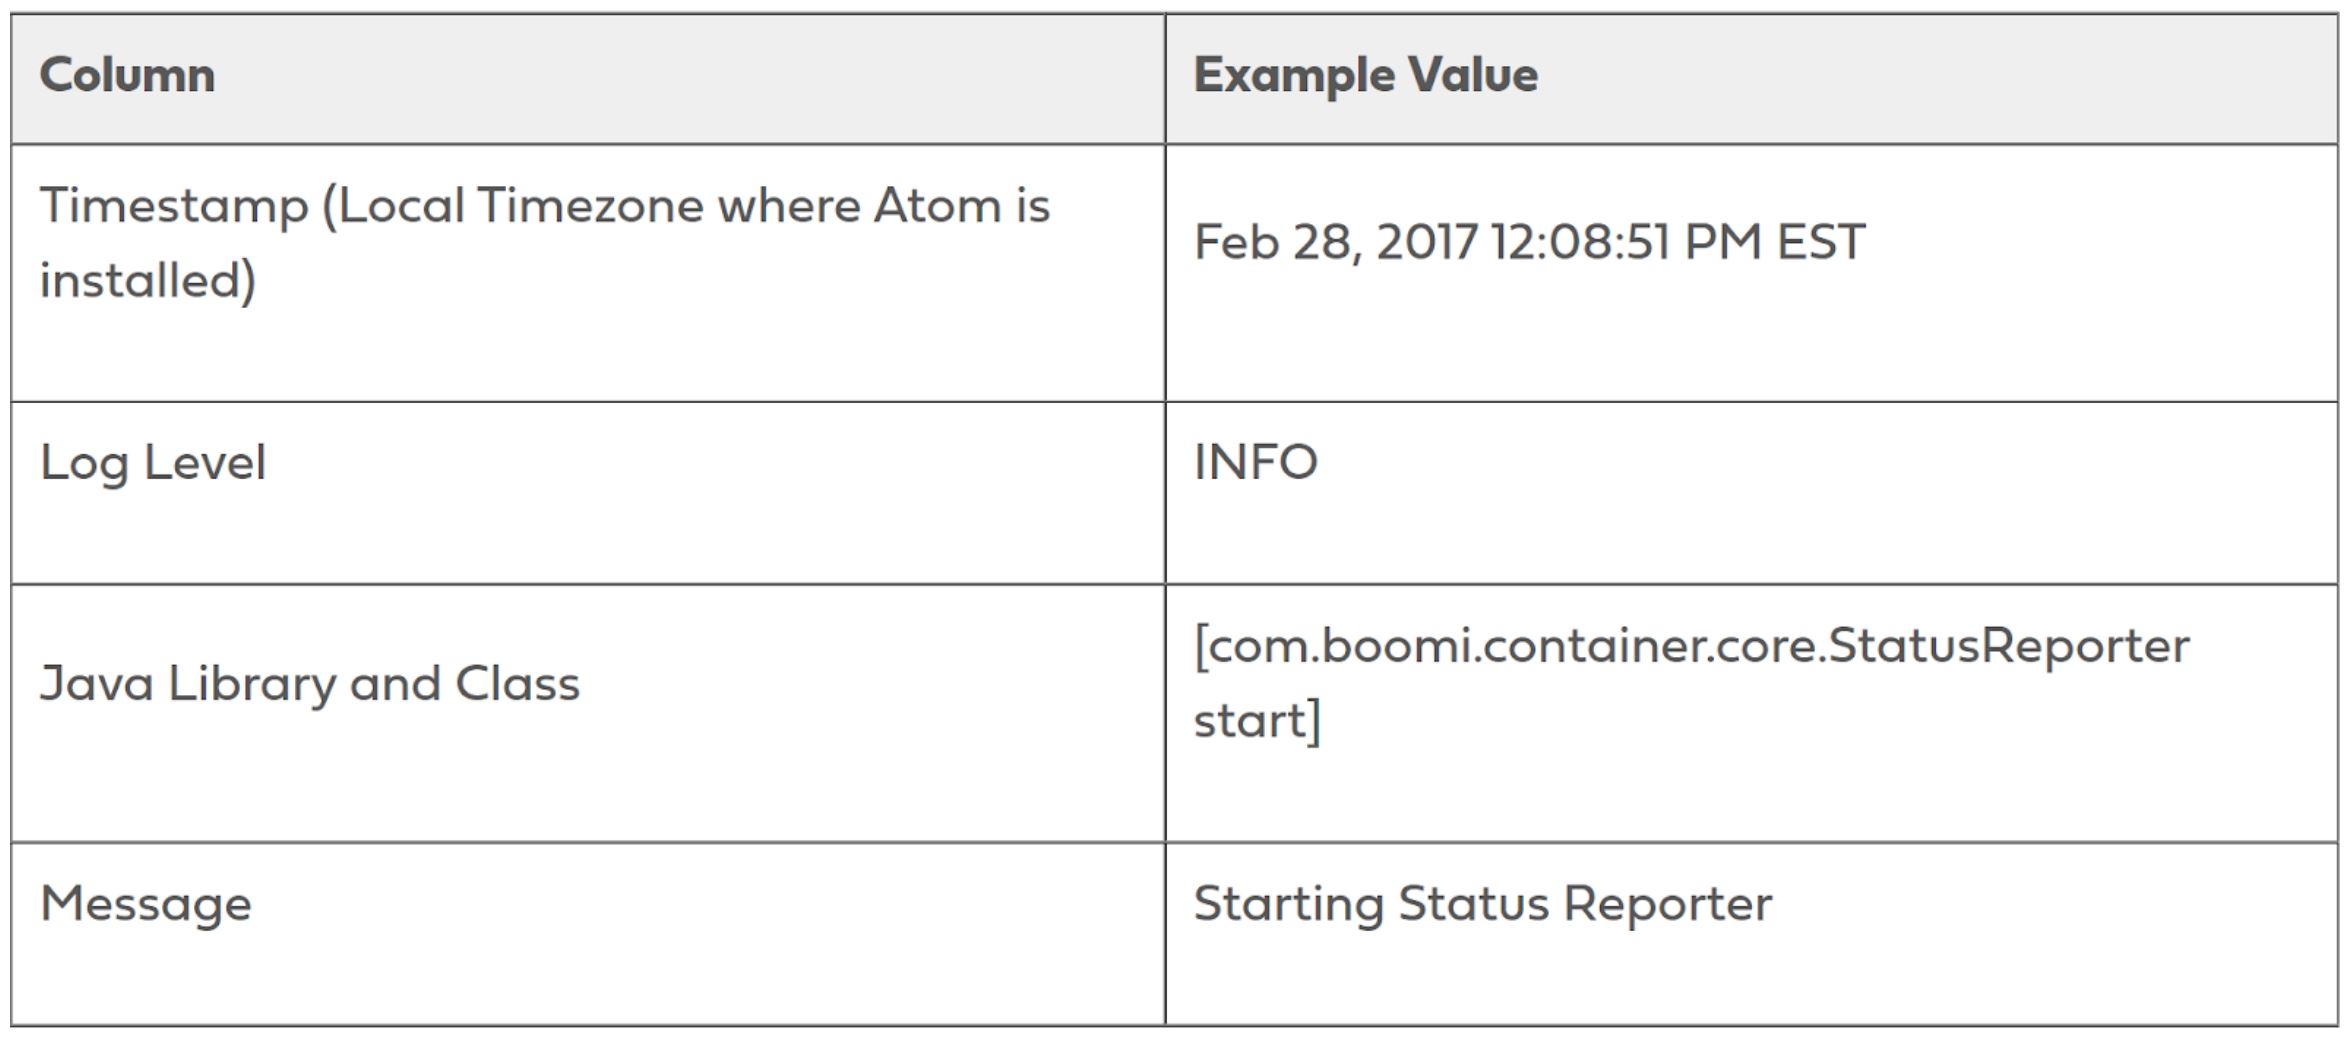
Task: Click the "Example Value" header cell
Action: click(1365, 75)
